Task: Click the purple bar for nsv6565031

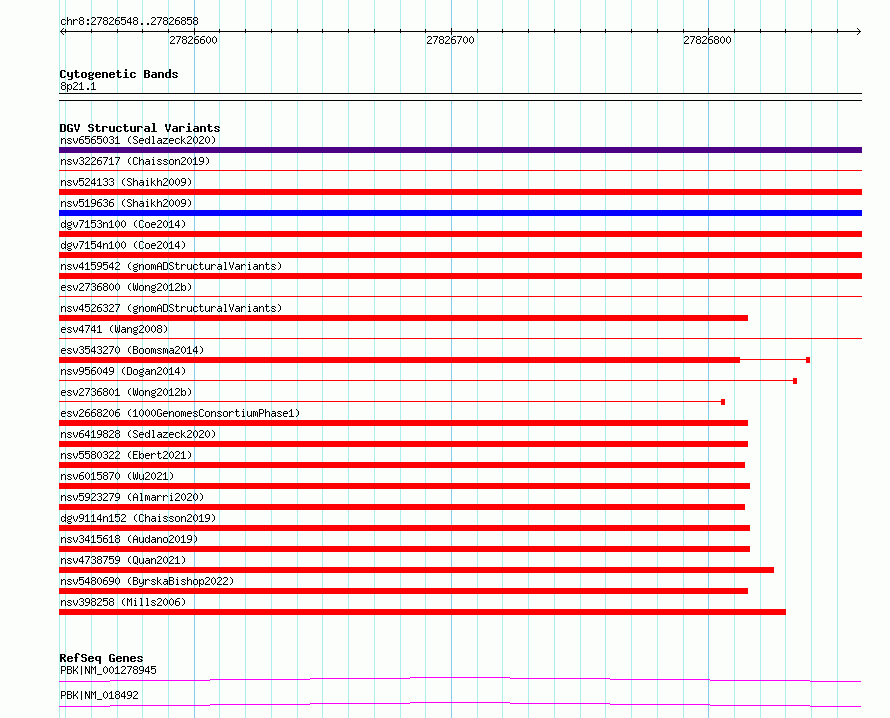Action: [460, 150]
